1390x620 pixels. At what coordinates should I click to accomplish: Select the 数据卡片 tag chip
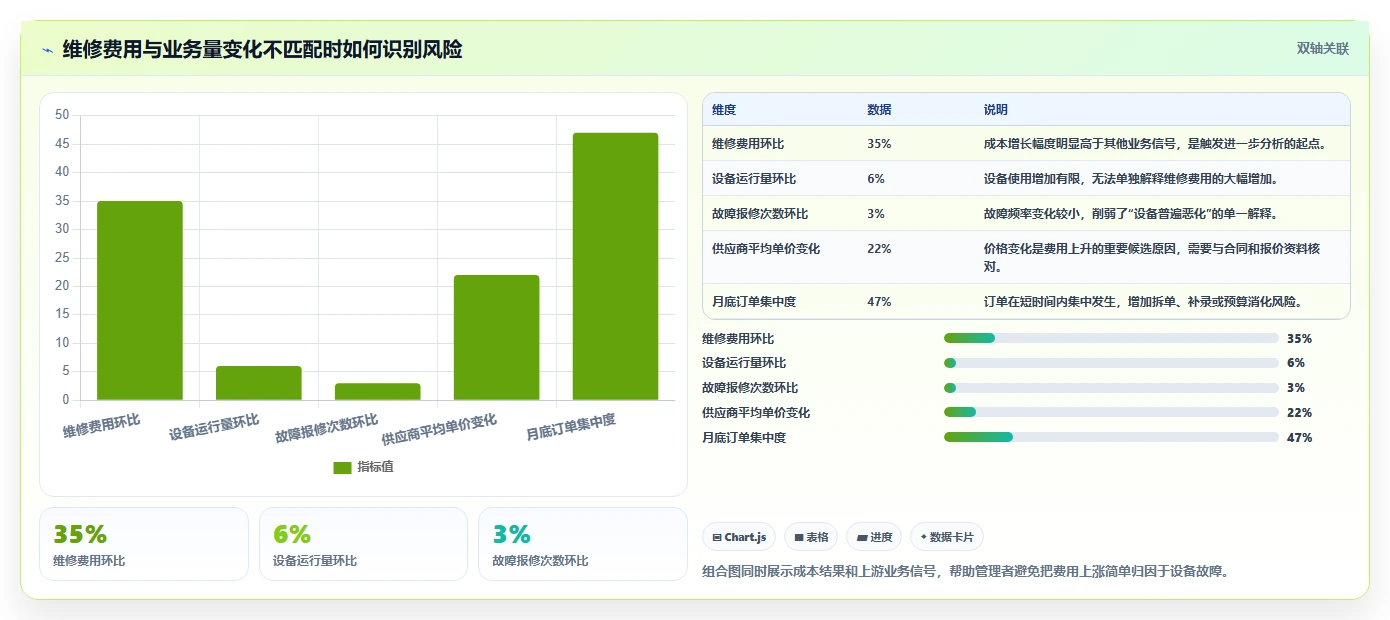coord(947,537)
